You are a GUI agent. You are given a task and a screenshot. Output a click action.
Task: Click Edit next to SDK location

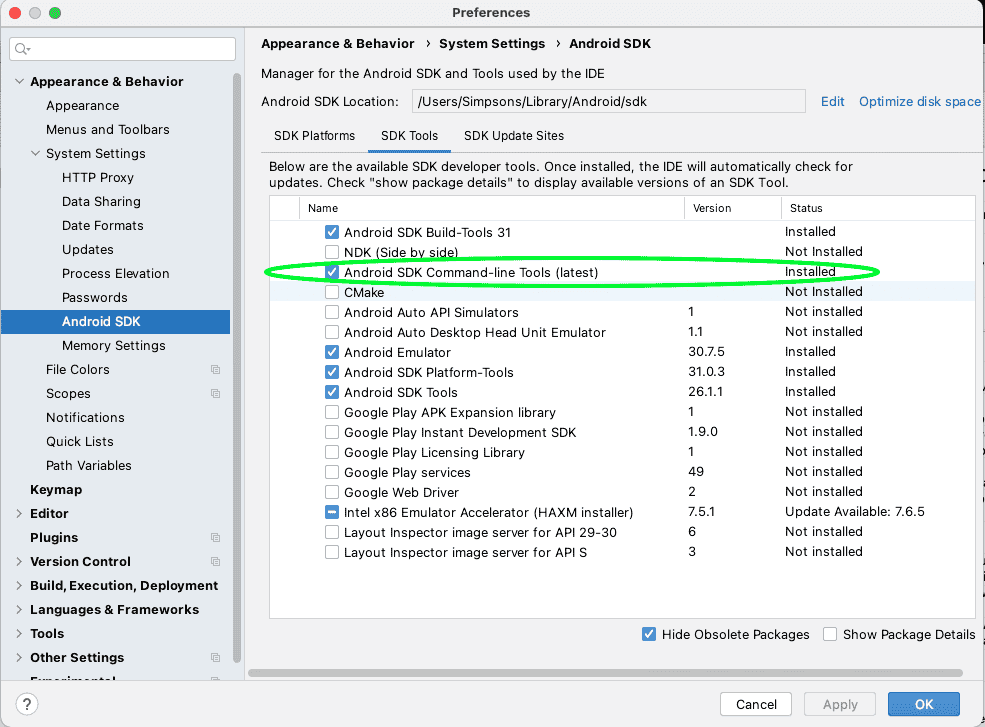832,102
